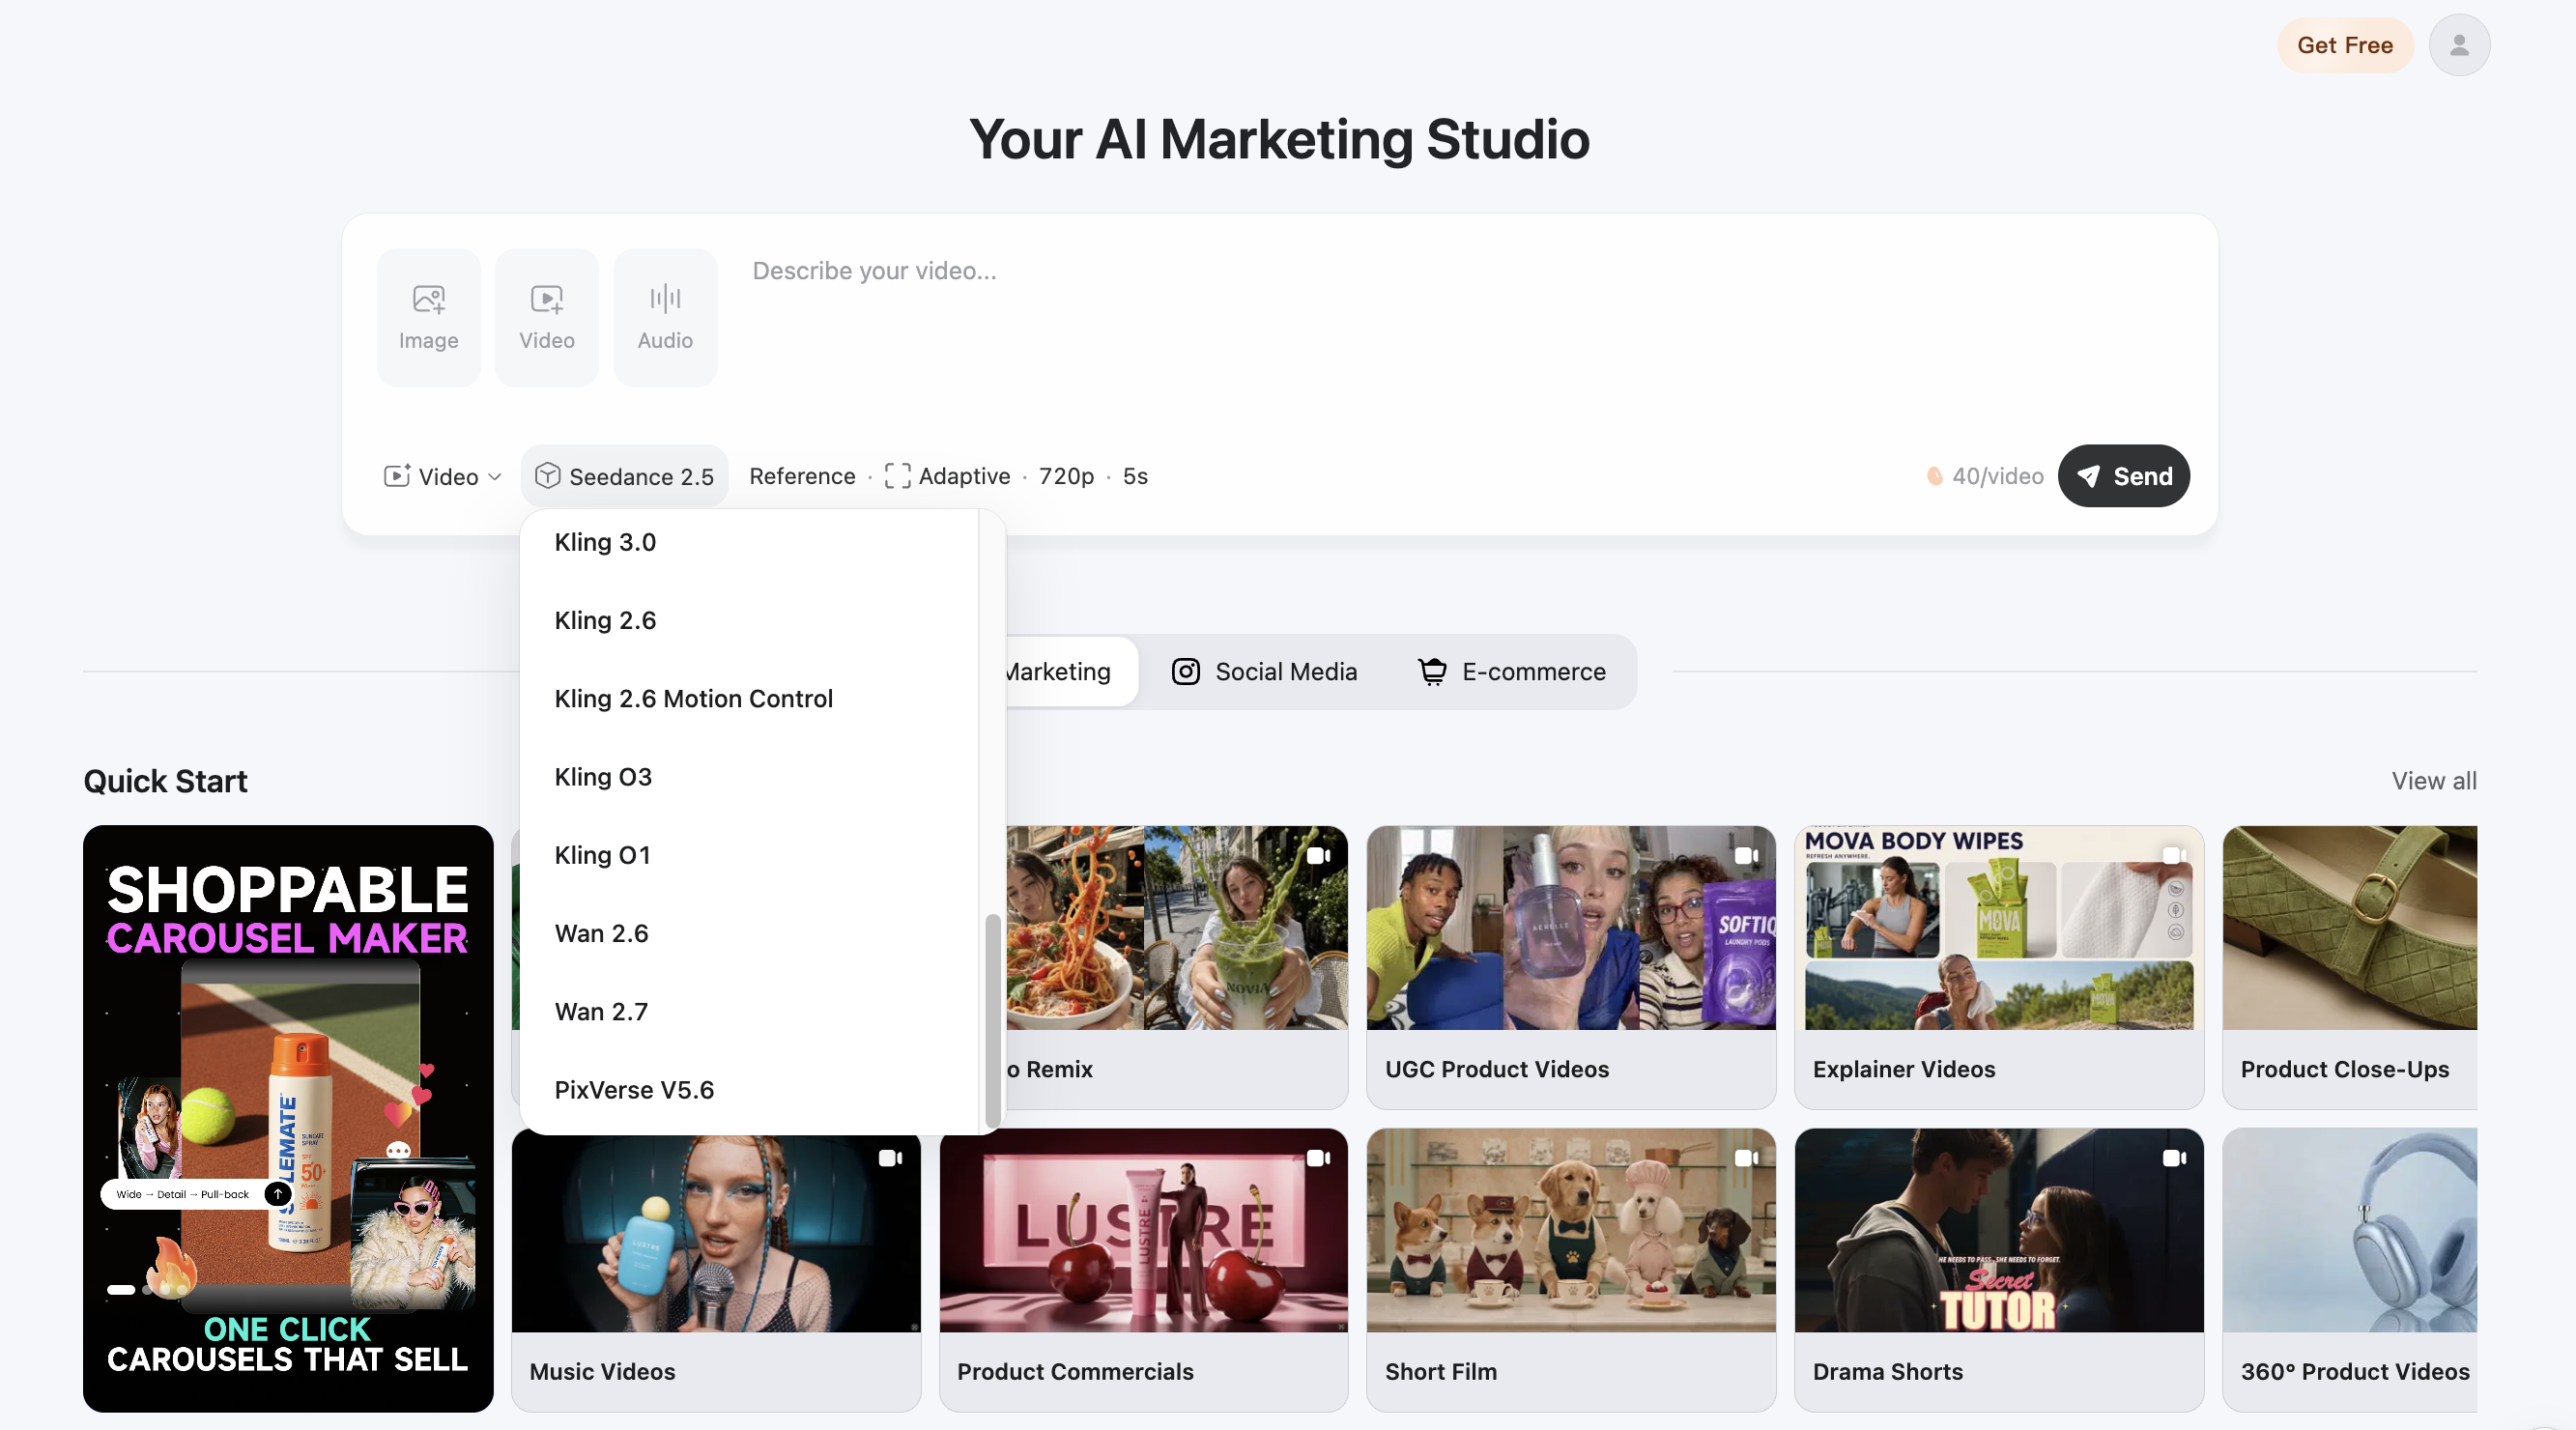This screenshot has width=2576, height=1430.
Task: Click the camera icon on Product Commercials card
Action: (x=1318, y=1158)
